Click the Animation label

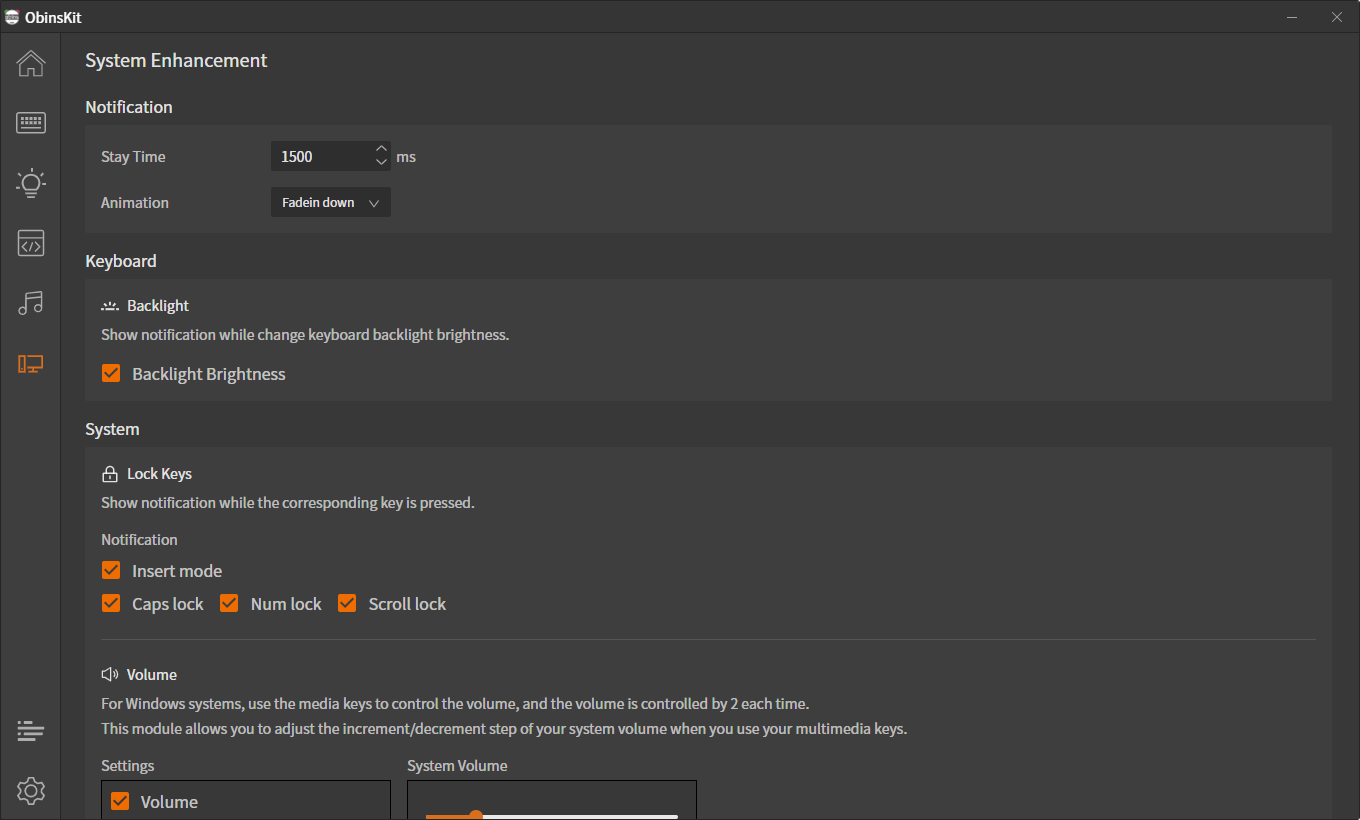click(x=135, y=203)
